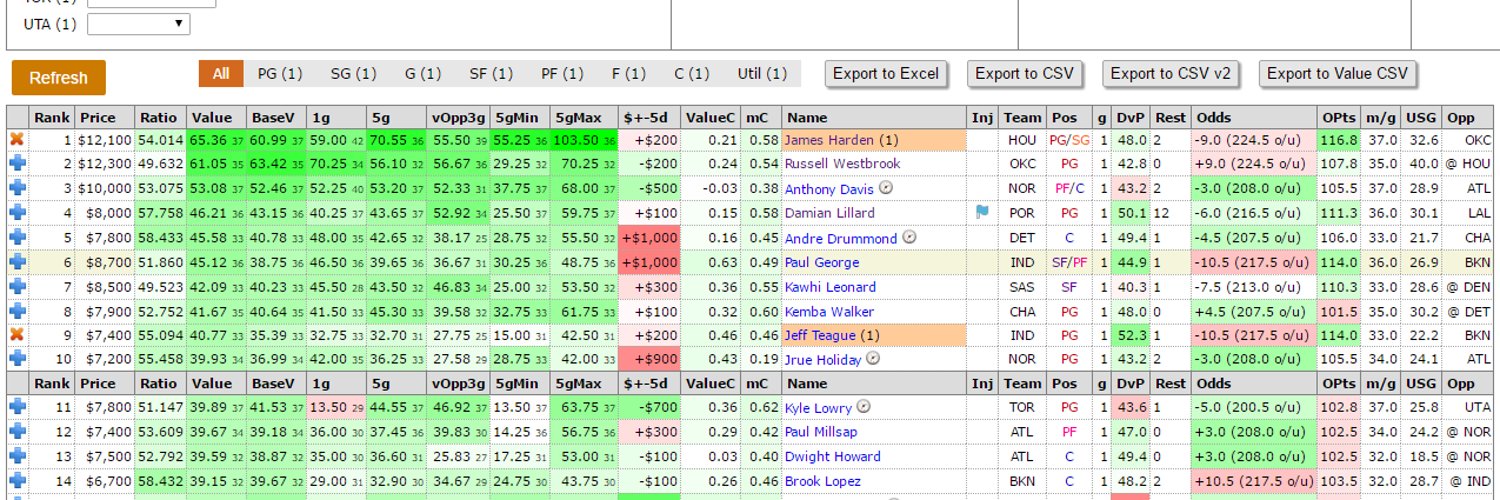
Task: Select the All position tab
Action: (x=221, y=73)
